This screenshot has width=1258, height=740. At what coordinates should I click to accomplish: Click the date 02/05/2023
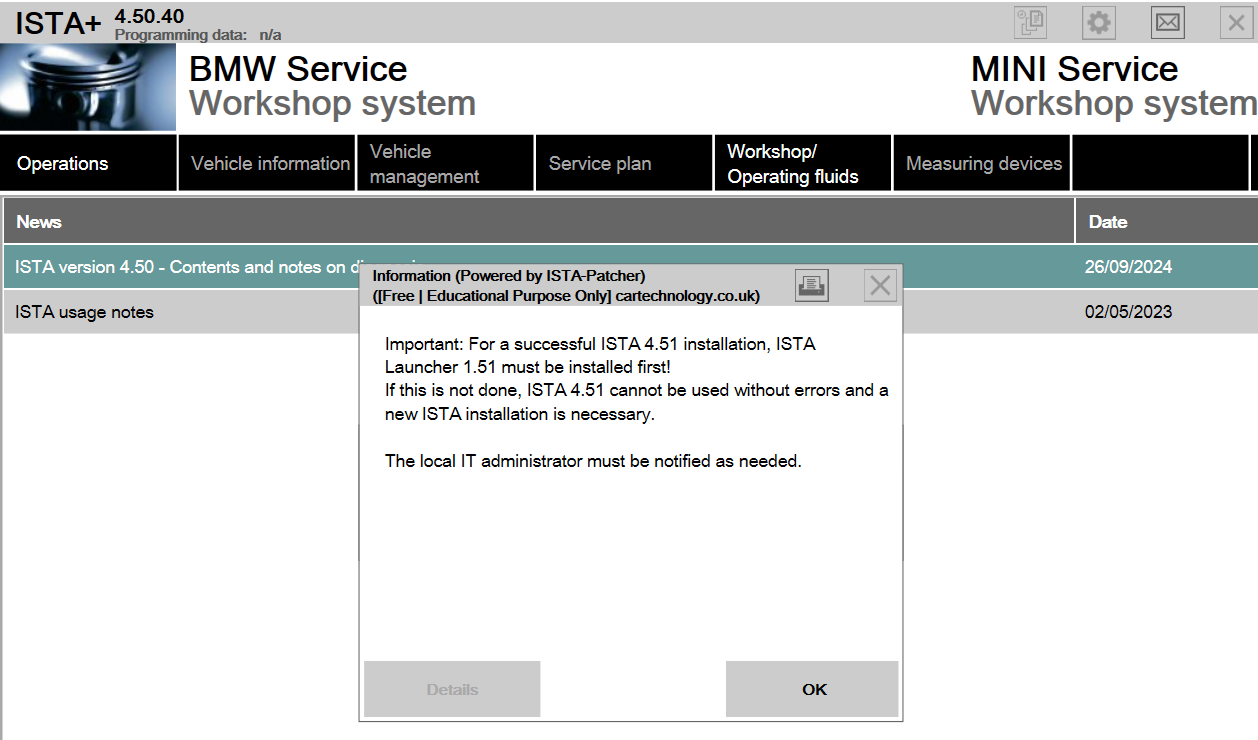point(1128,312)
